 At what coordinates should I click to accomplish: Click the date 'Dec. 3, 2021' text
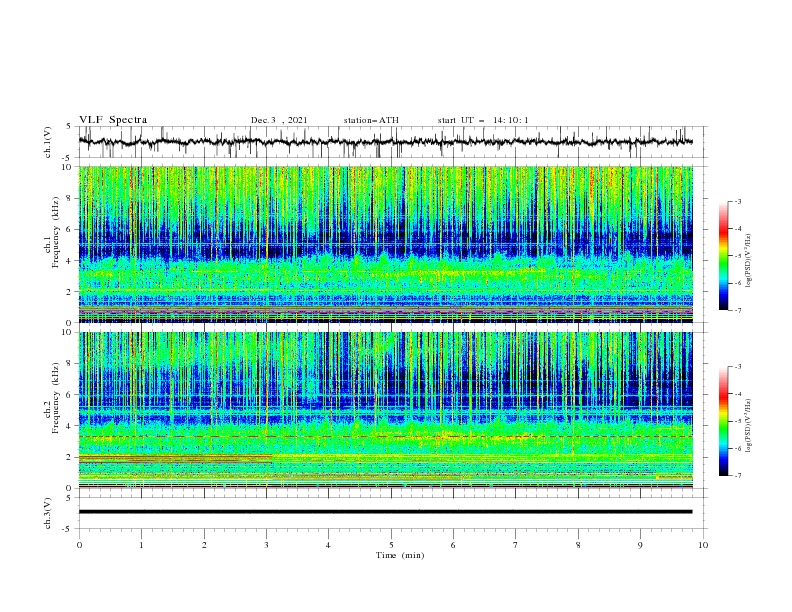pyautogui.click(x=279, y=120)
